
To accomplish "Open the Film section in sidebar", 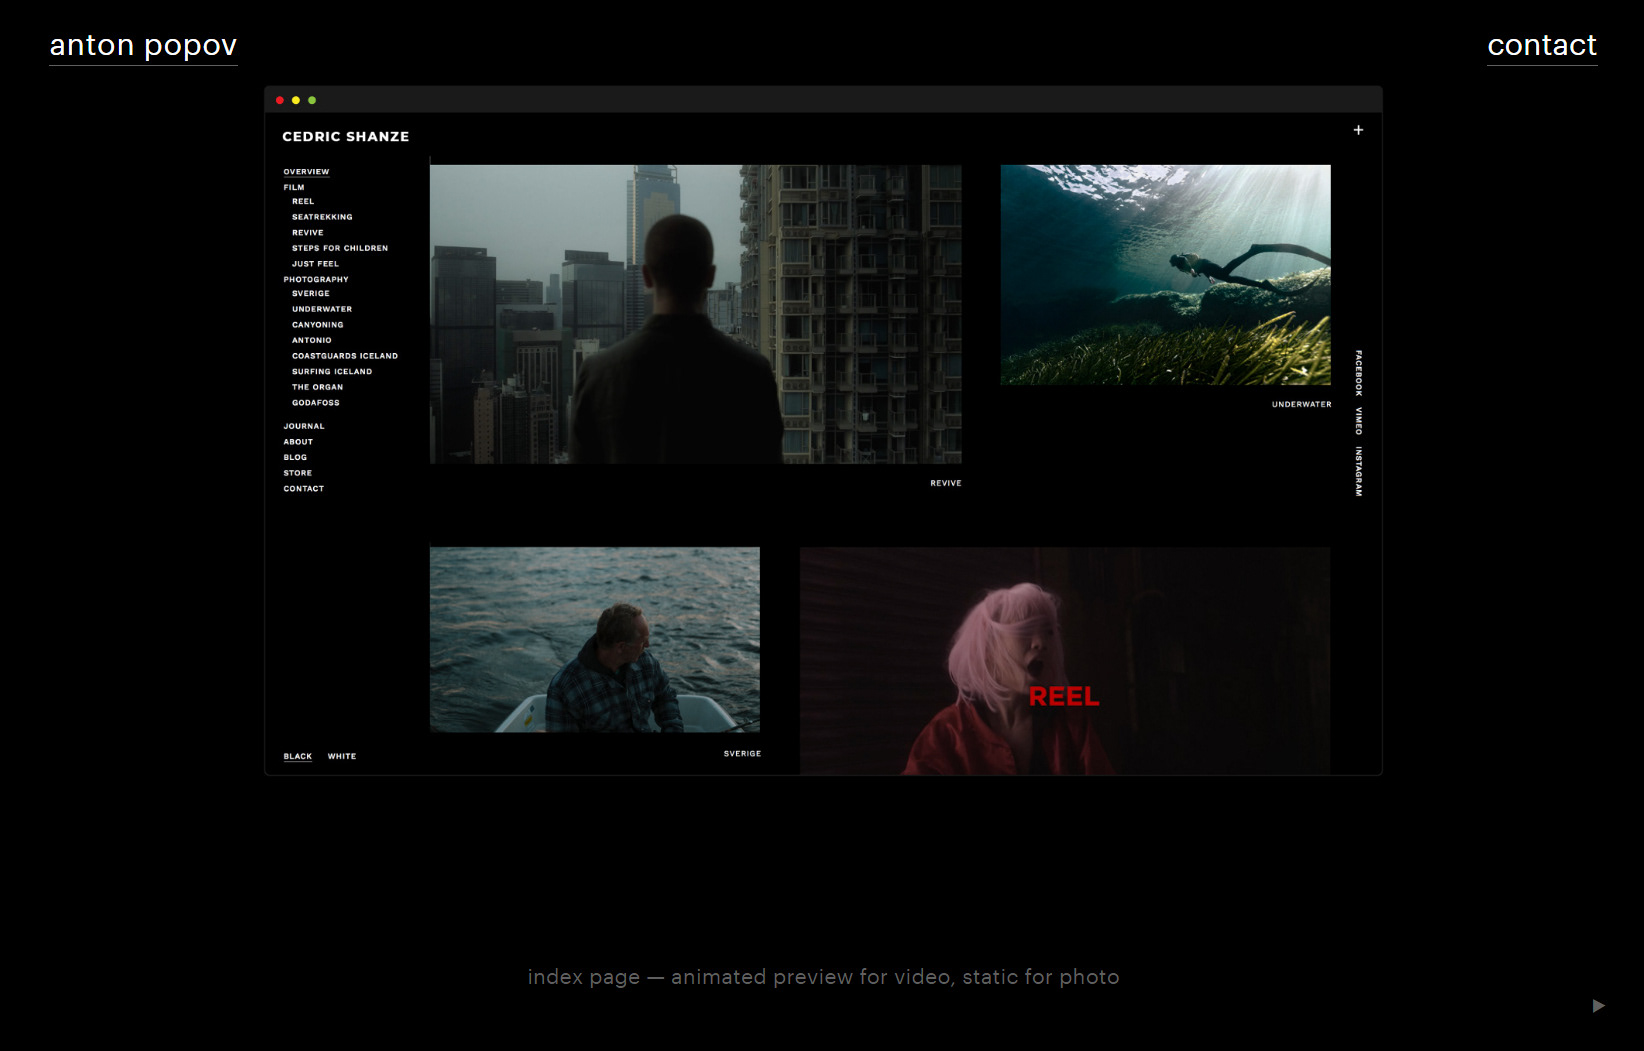I will pos(294,187).
